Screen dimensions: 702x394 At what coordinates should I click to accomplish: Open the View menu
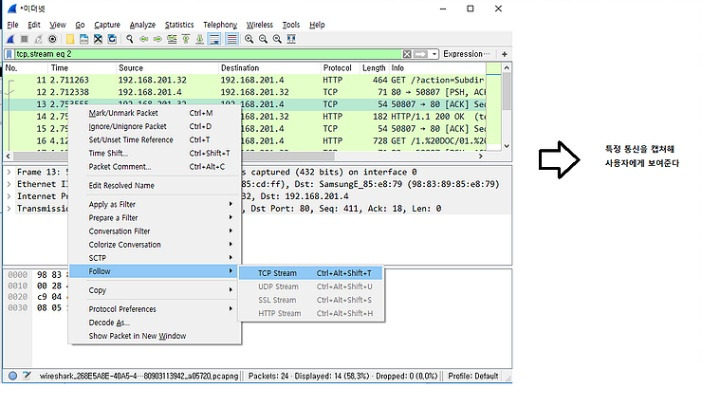57,25
